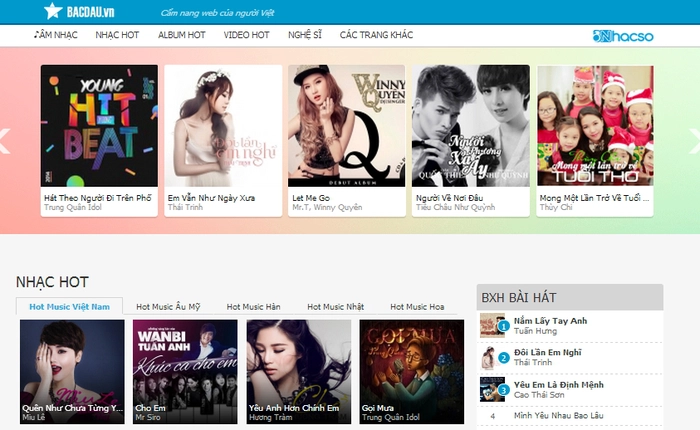
Task: Play Cho Em by Mr Siro
Action: [185, 372]
